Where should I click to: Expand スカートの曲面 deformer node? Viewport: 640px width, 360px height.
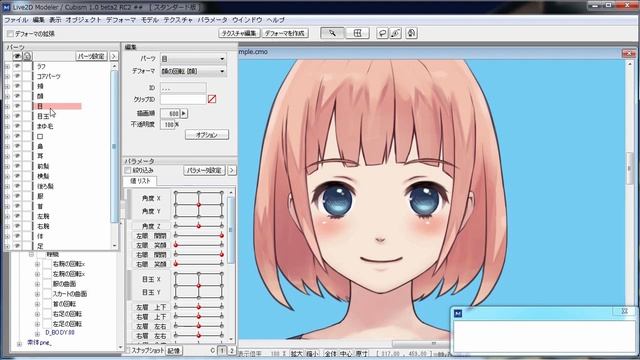click(x=38, y=294)
